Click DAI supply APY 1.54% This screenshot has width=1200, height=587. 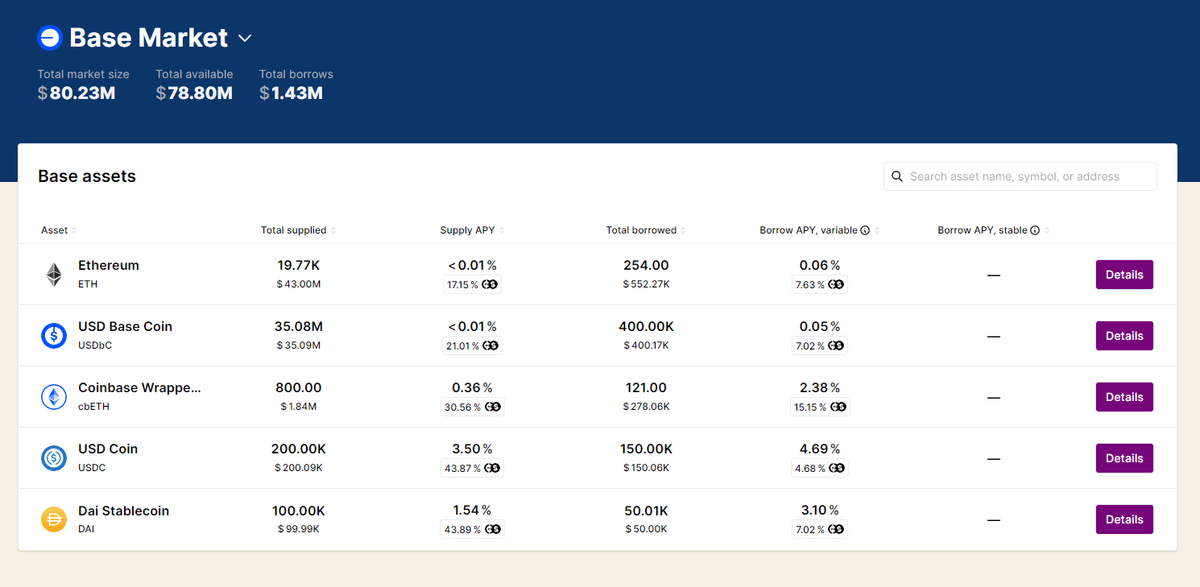click(x=472, y=511)
